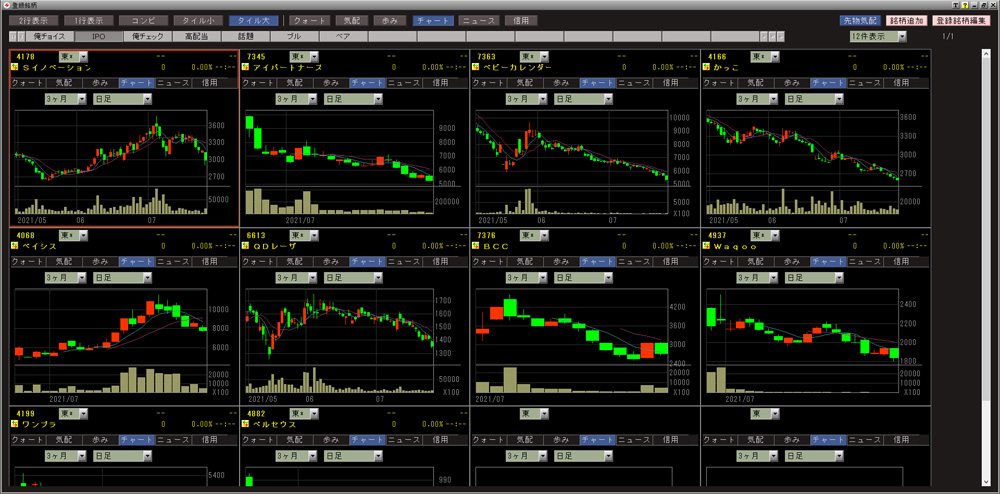This screenshot has width=1000, height=494.
Task: Switch to the 高配当 watchlist tab
Action: [x=197, y=36]
